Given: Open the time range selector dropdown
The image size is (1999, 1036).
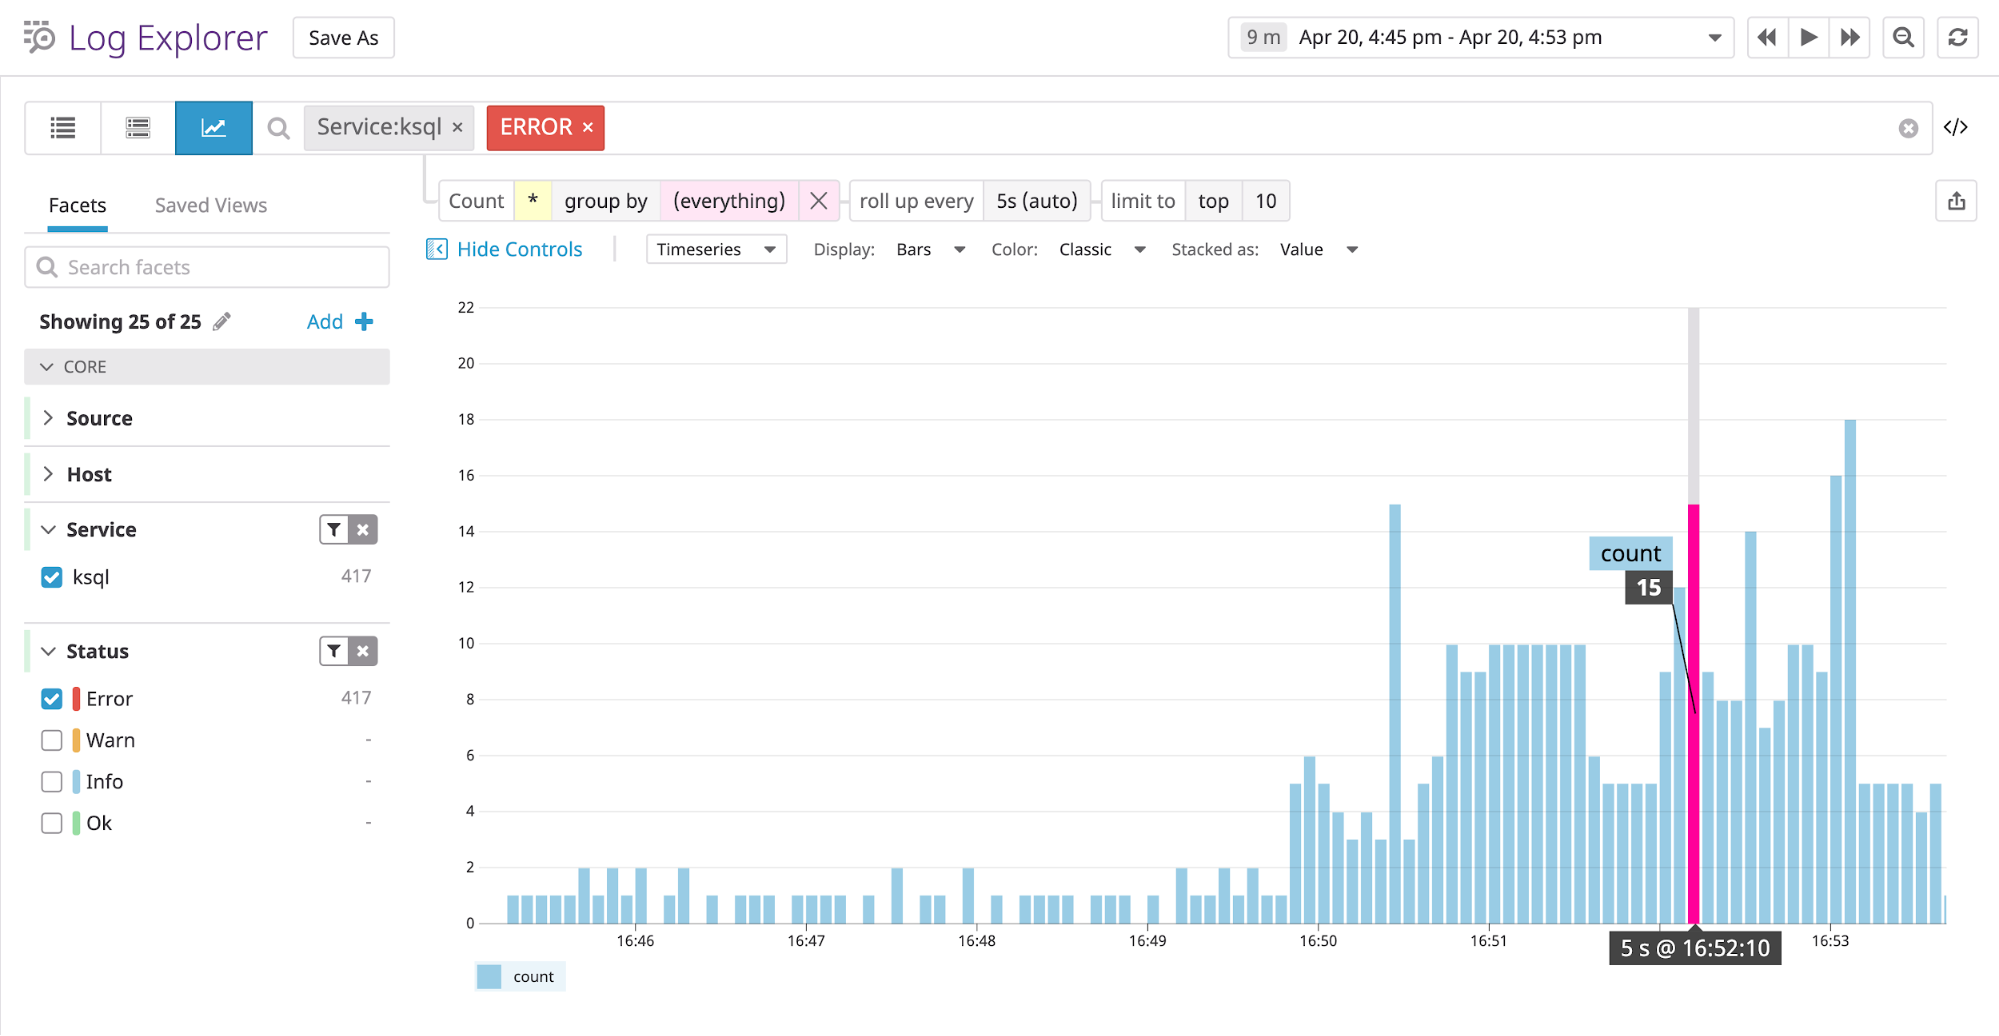Looking at the screenshot, I should pyautogui.click(x=1712, y=37).
